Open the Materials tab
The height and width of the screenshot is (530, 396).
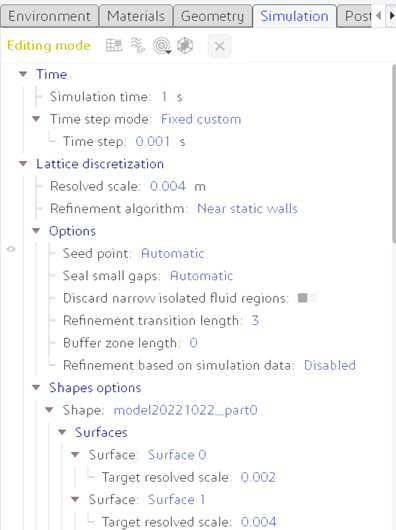(136, 16)
